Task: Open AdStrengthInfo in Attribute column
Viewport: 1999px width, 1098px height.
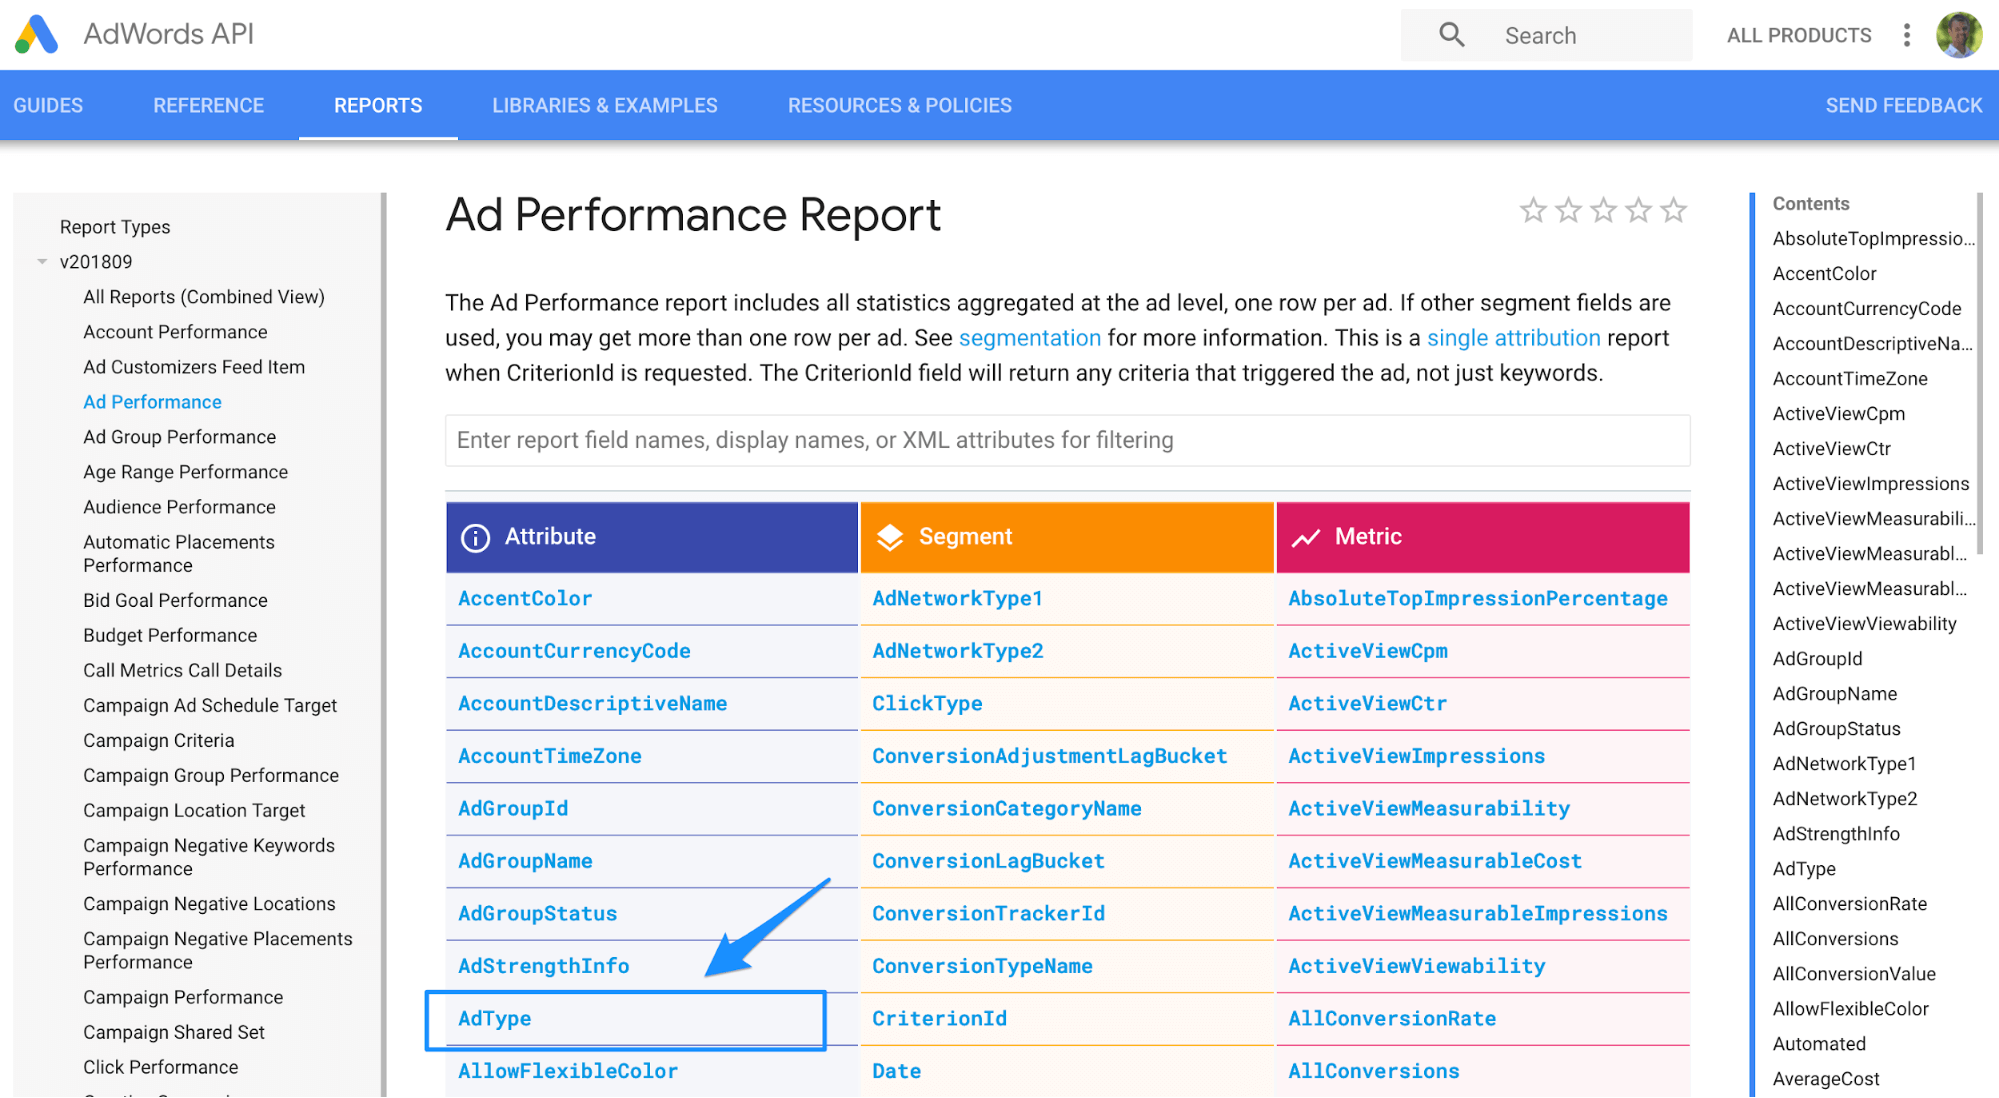Action: (544, 966)
